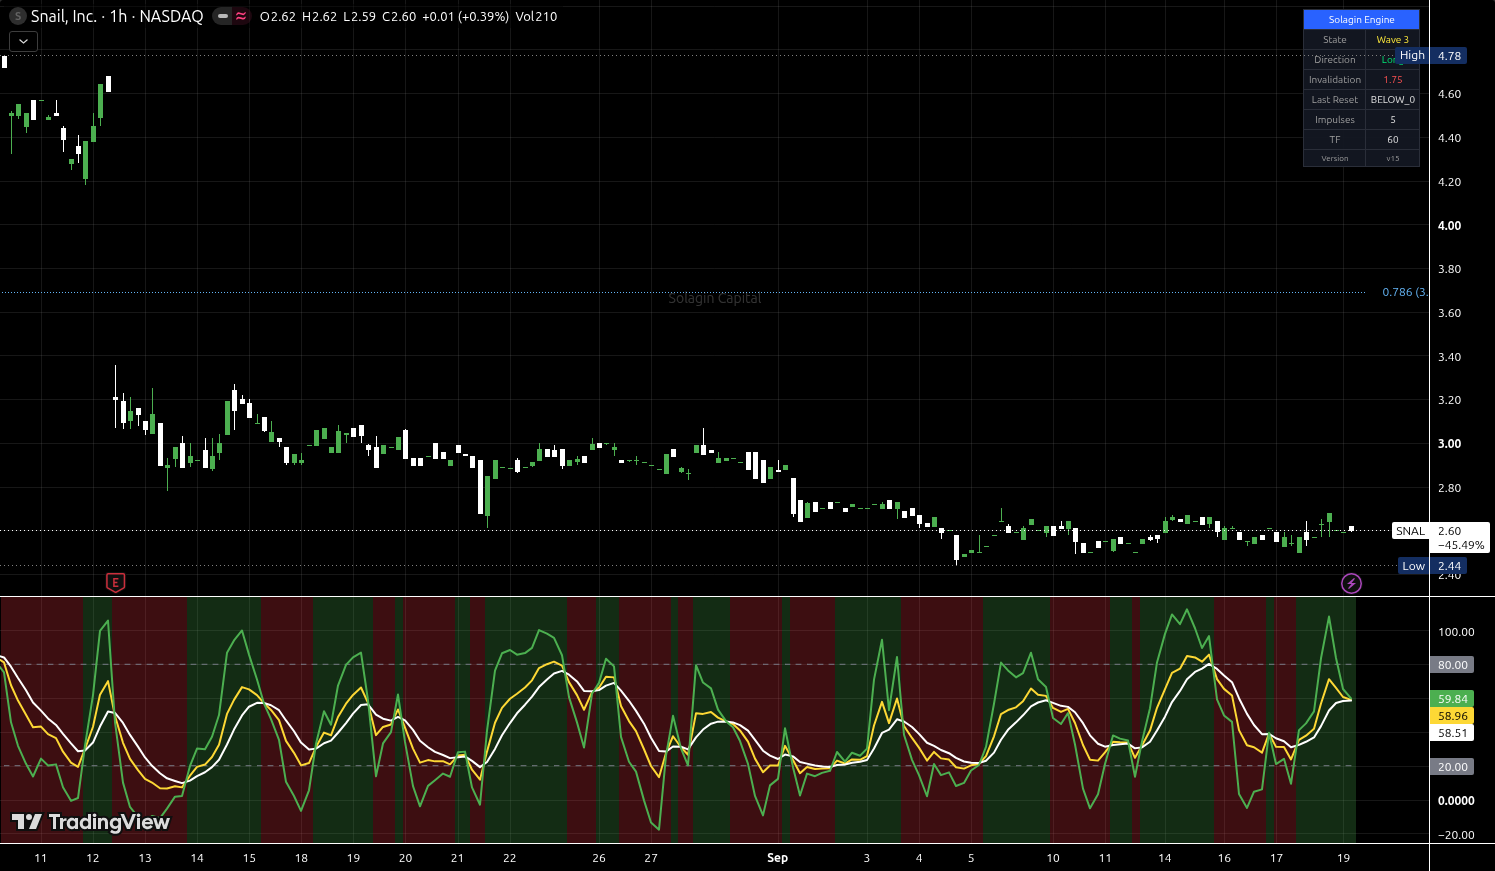Click the purple lightning bolt icon
Viewport: 1495px width, 871px height.
point(1351,583)
